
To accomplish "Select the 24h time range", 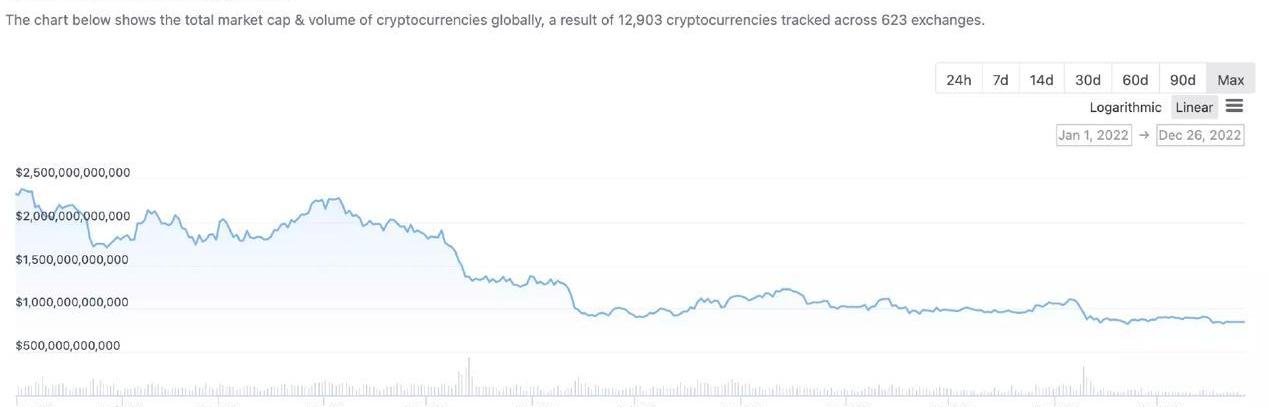I will [958, 80].
